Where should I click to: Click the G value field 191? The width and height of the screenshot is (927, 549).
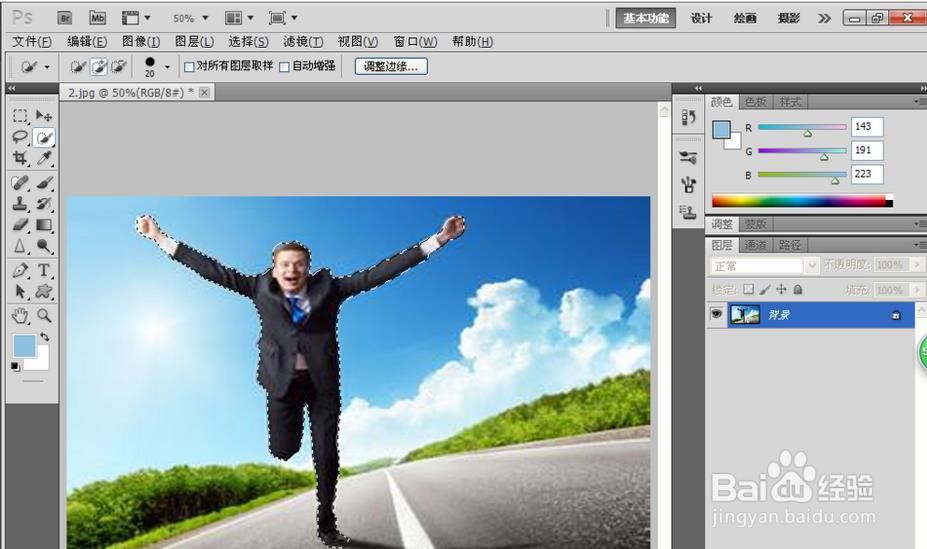click(x=867, y=150)
